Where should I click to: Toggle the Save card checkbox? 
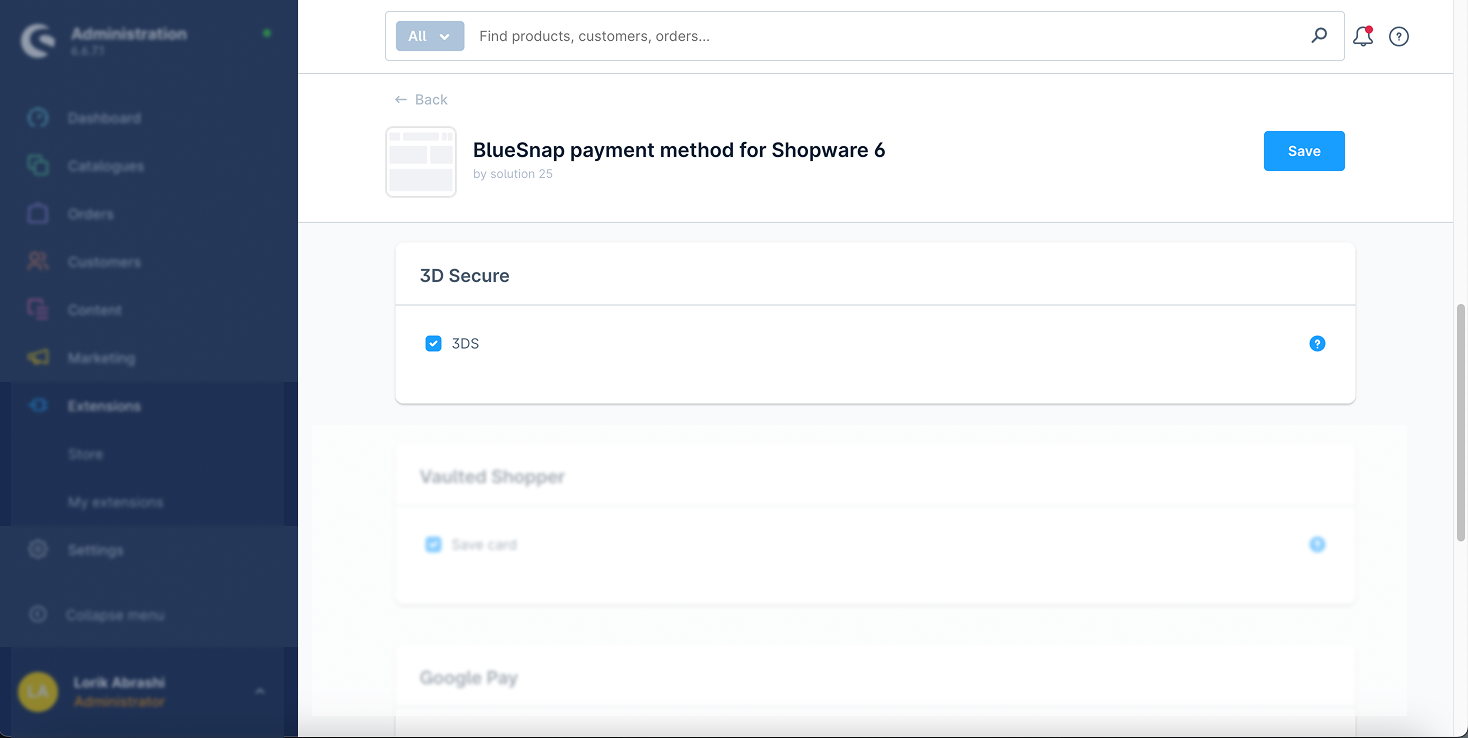point(434,545)
